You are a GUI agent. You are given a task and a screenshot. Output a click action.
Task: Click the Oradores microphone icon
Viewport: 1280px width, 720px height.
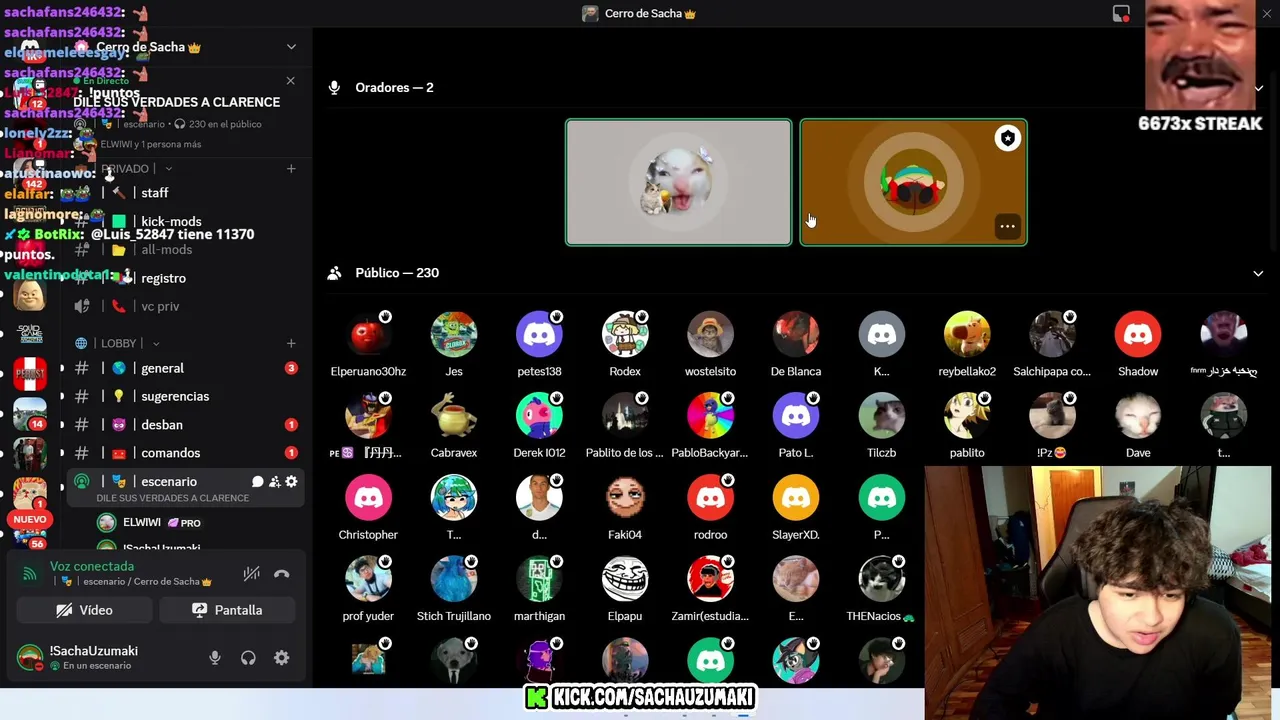pos(335,88)
